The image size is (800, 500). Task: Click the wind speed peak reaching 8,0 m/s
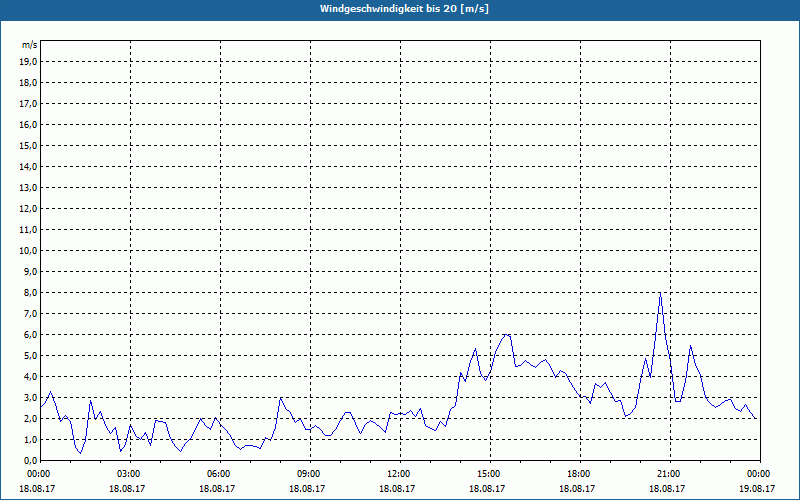coord(660,293)
